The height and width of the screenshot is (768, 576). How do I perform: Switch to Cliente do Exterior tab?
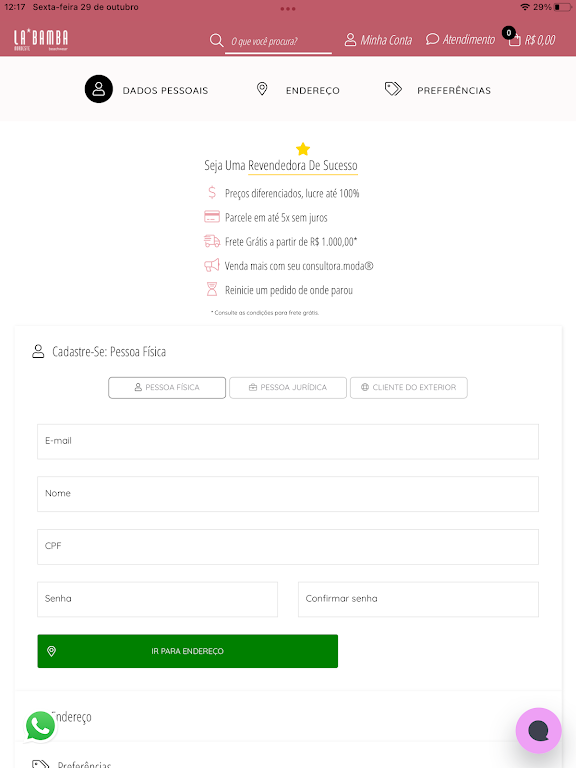[408, 387]
